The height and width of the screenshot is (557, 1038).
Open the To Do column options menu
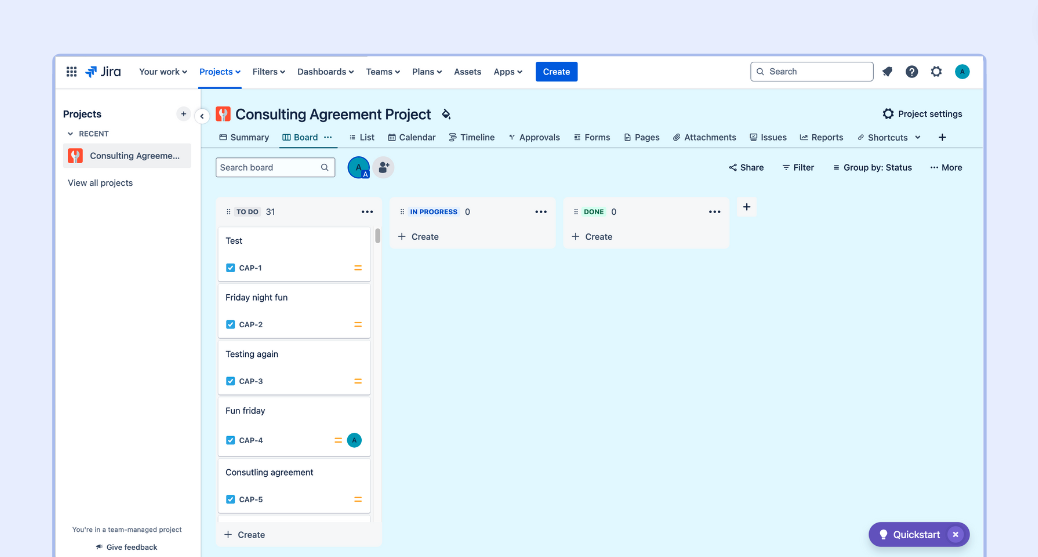pyautogui.click(x=367, y=212)
